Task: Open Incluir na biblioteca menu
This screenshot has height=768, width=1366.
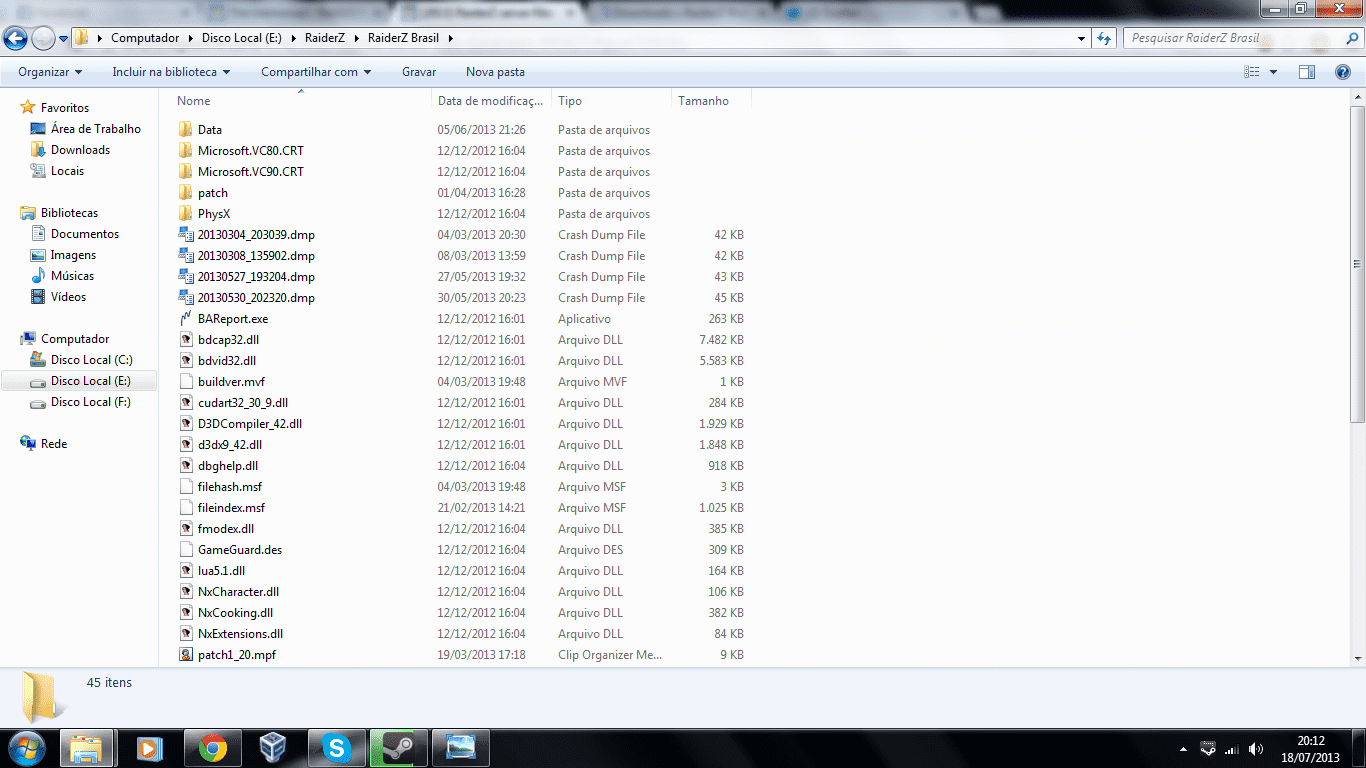Action: 171,72
